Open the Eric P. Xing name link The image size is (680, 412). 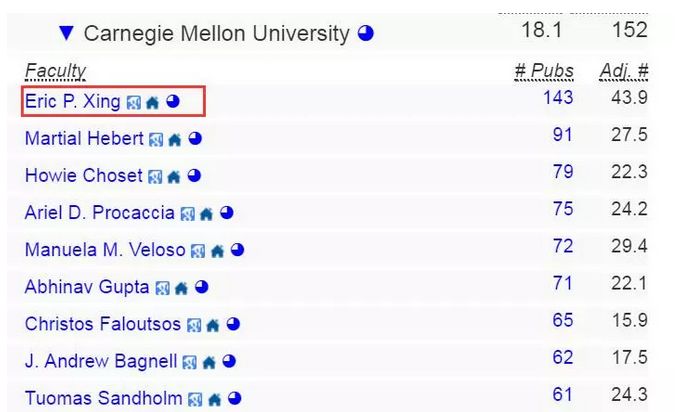pos(72,101)
